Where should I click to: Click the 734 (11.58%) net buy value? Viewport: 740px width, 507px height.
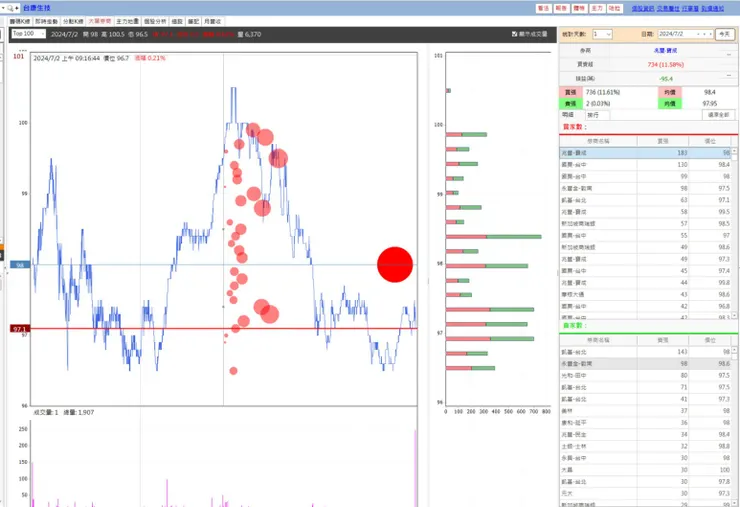pyautogui.click(x=665, y=65)
